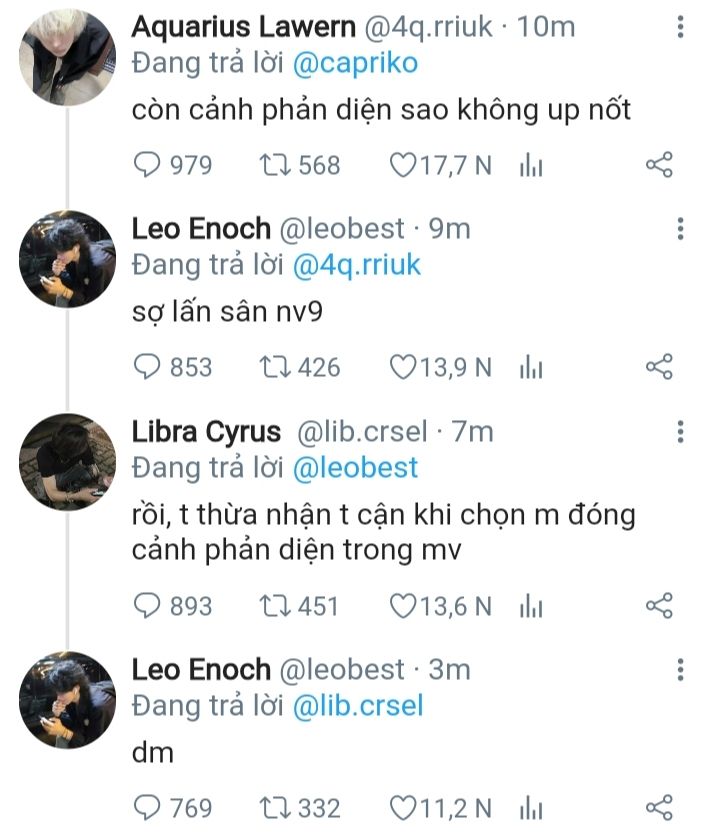Reply to Aquarius Lawern's tweet
The image size is (720, 836).
[x=147, y=165]
